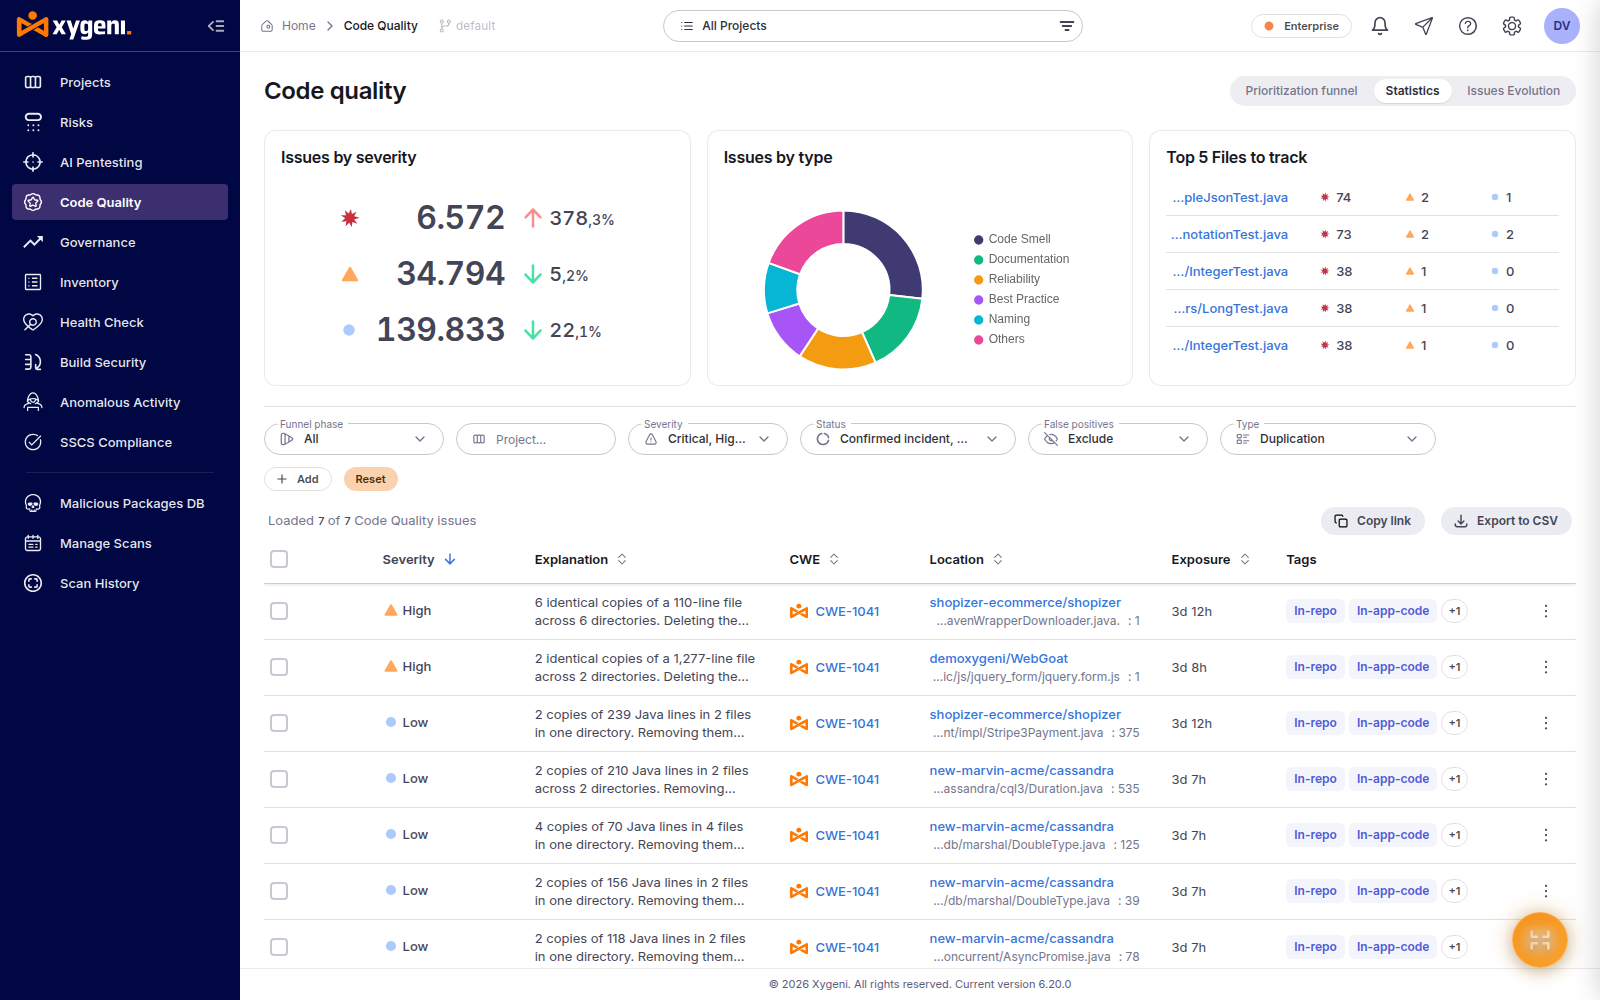1600x1000 pixels.
Task: Click the paper plane send icon
Action: tap(1424, 26)
